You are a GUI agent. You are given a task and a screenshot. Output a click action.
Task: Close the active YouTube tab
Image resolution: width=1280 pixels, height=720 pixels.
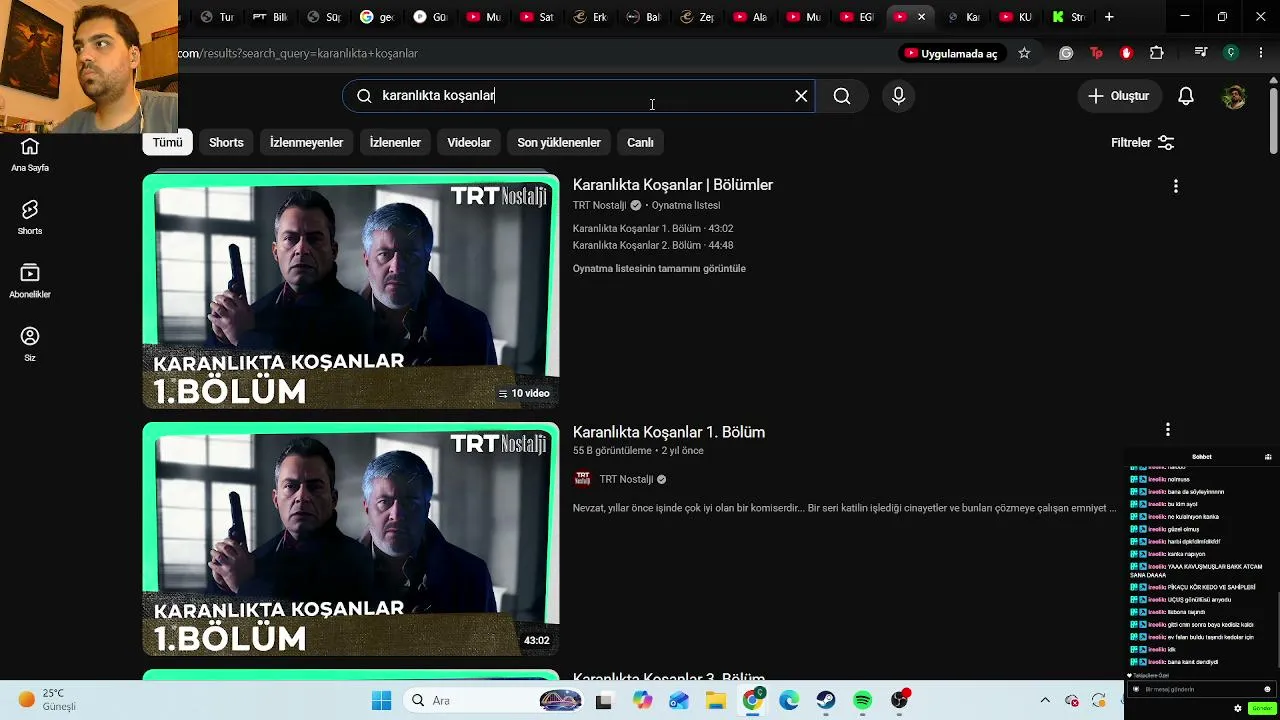[x=921, y=17]
